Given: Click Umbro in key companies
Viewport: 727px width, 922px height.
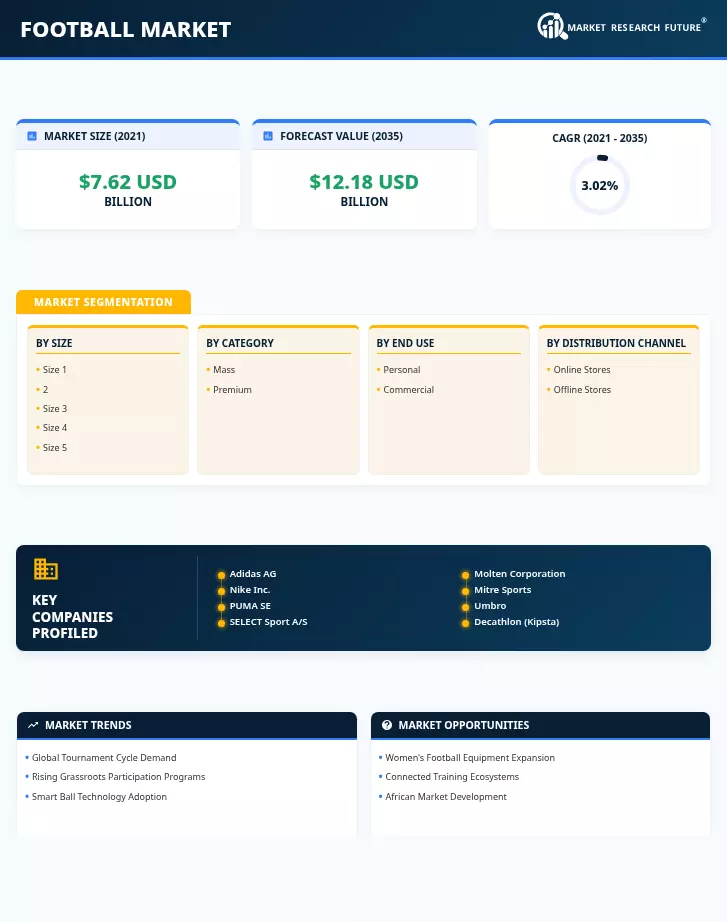Looking at the screenshot, I should pyautogui.click(x=490, y=605).
